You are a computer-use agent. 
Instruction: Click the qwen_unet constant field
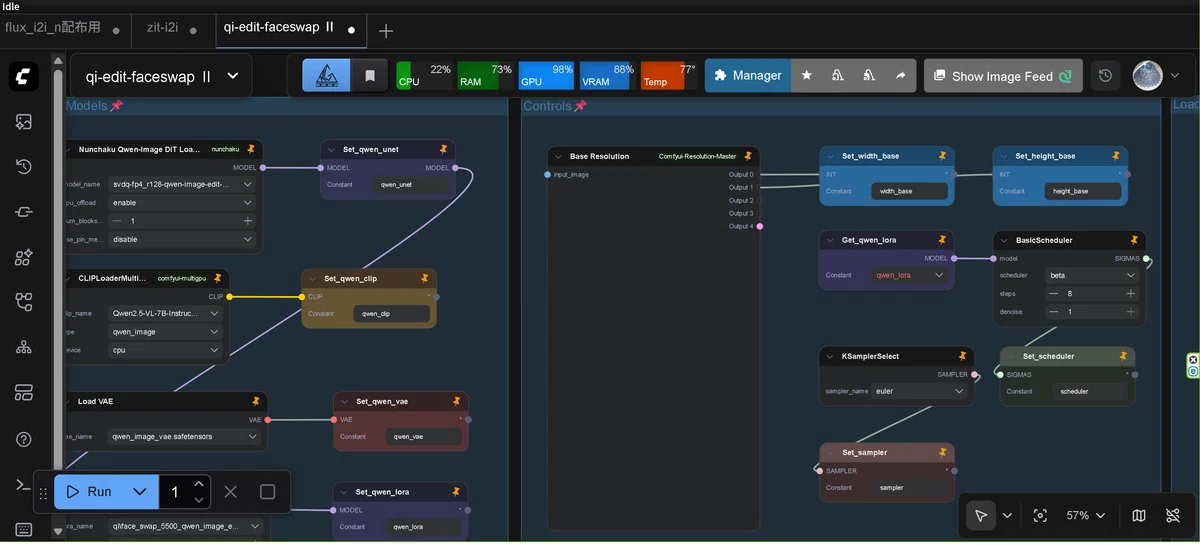point(410,185)
